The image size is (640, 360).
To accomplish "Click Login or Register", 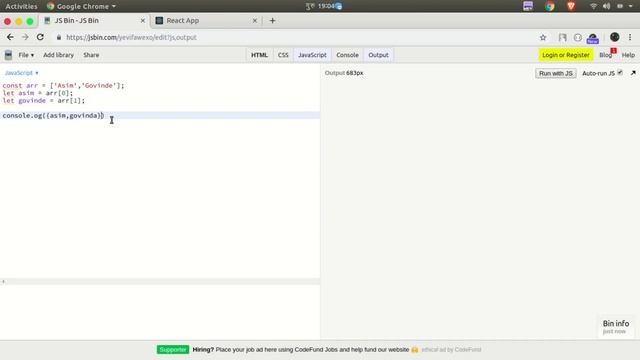I will click(x=566, y=55).
